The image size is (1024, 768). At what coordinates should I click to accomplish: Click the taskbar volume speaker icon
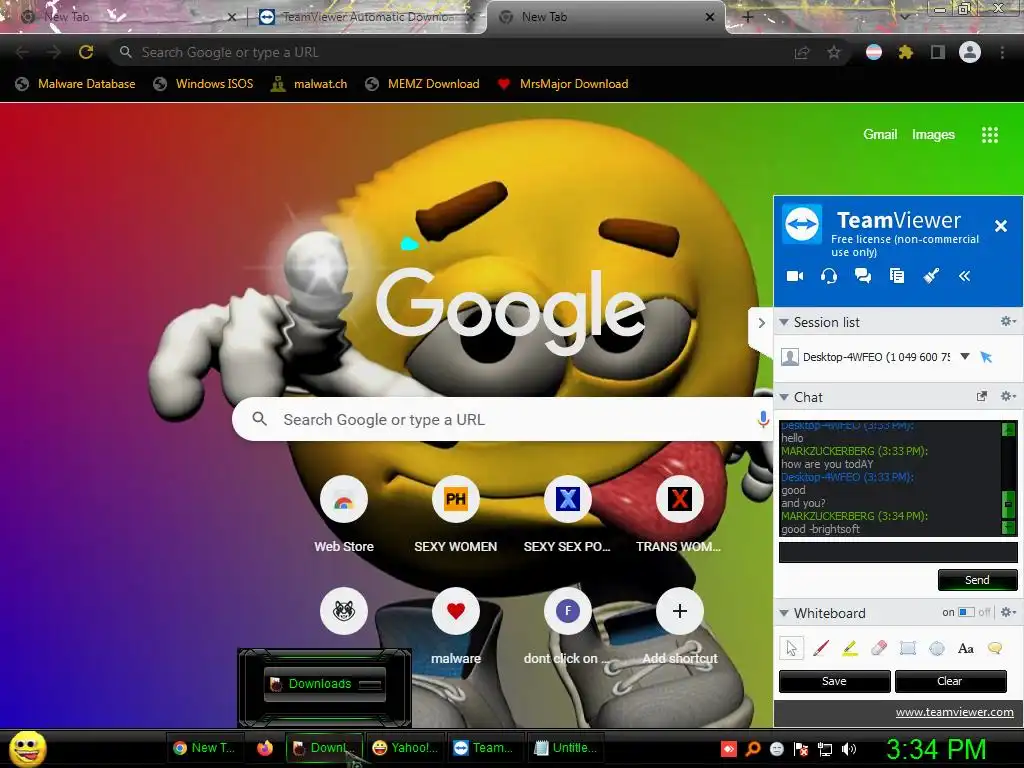[x=849, y=749]
